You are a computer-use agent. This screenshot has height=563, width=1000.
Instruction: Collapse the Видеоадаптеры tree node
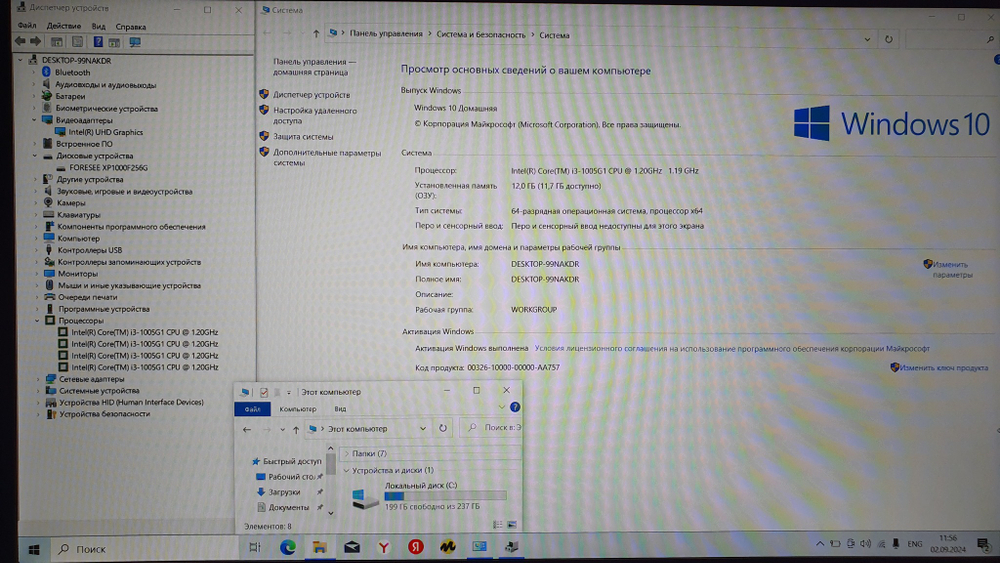(x=34, y=120)
